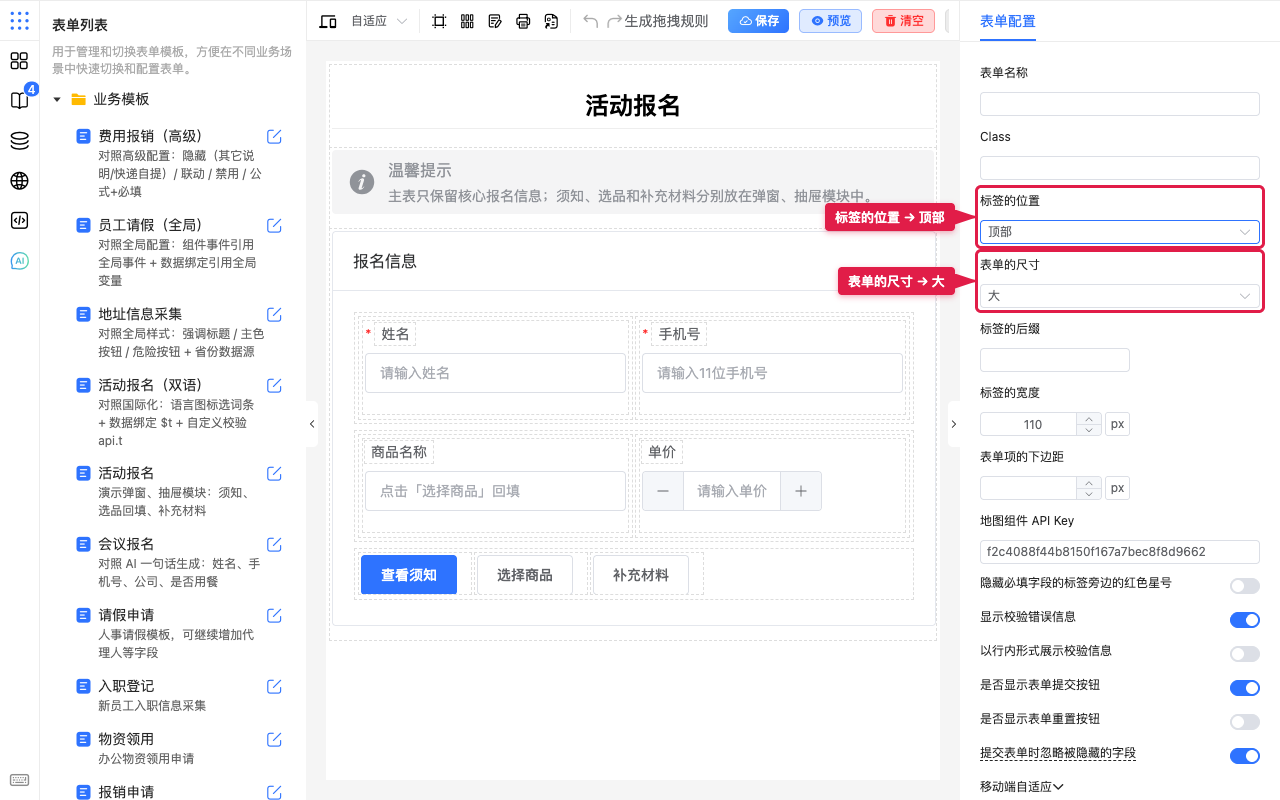The width and height of the screenshot is (1280, 800).
Task: Click the grid layout icon in the toolbar
Action: [x=467, y=21]
